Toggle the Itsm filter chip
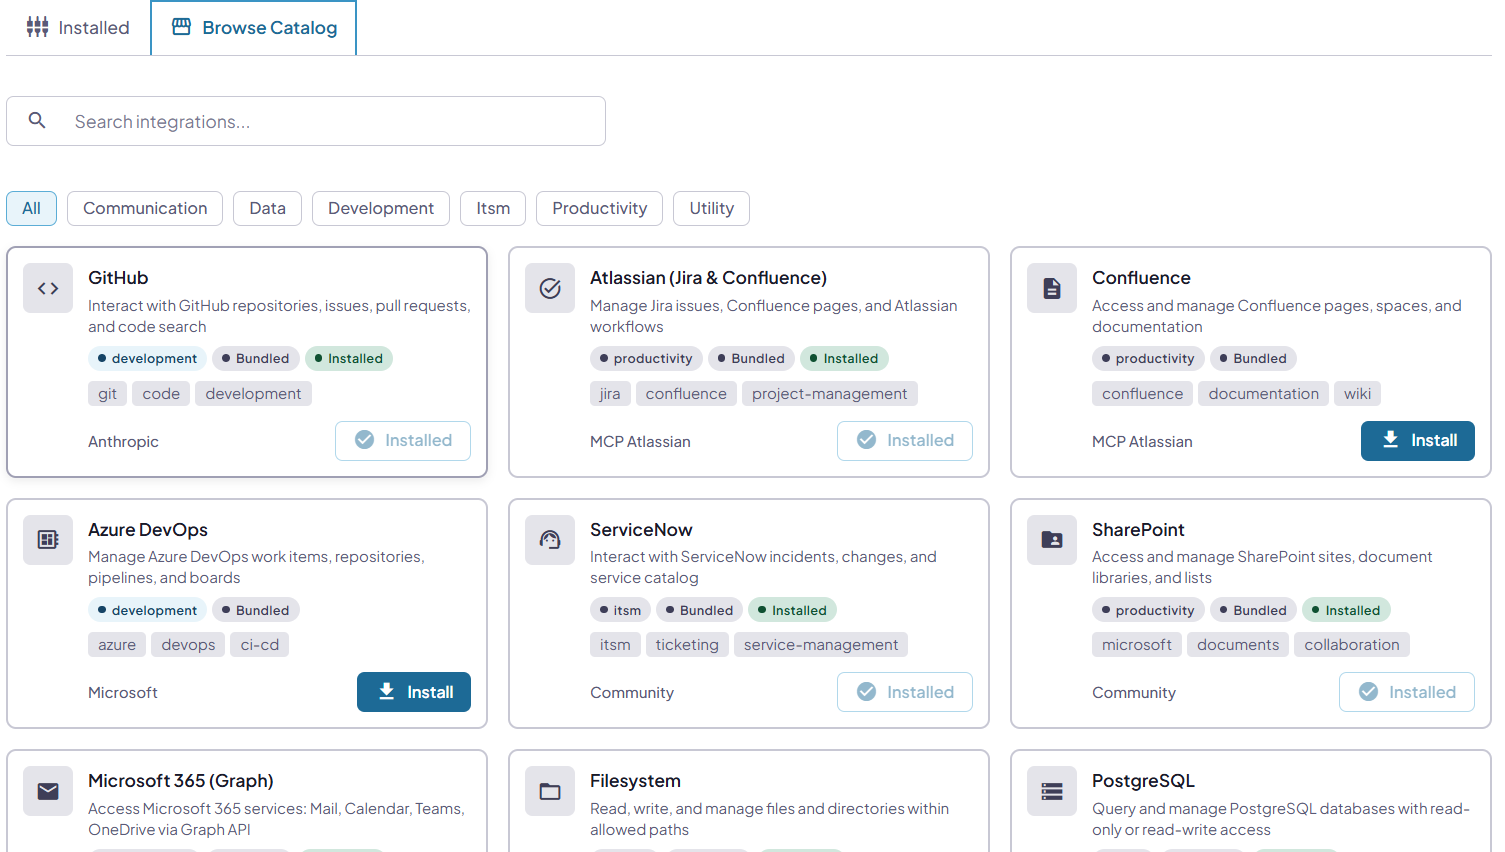 (492, 208)
